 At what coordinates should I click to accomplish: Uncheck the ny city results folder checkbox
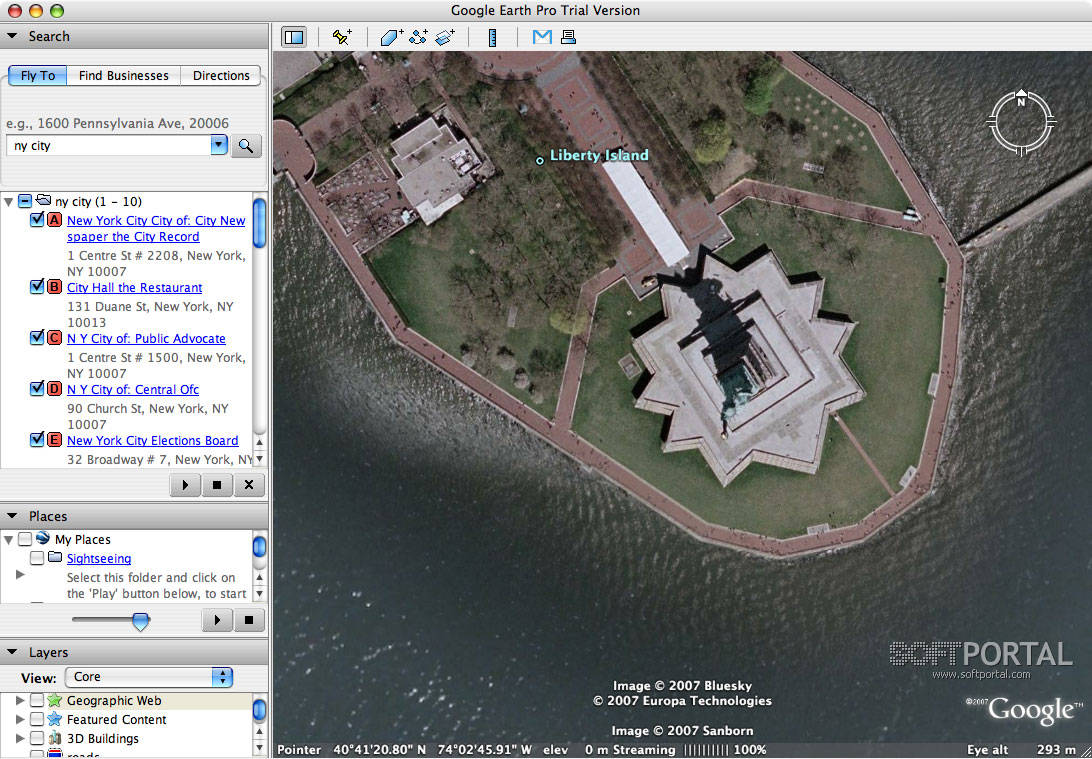[25, 201]
